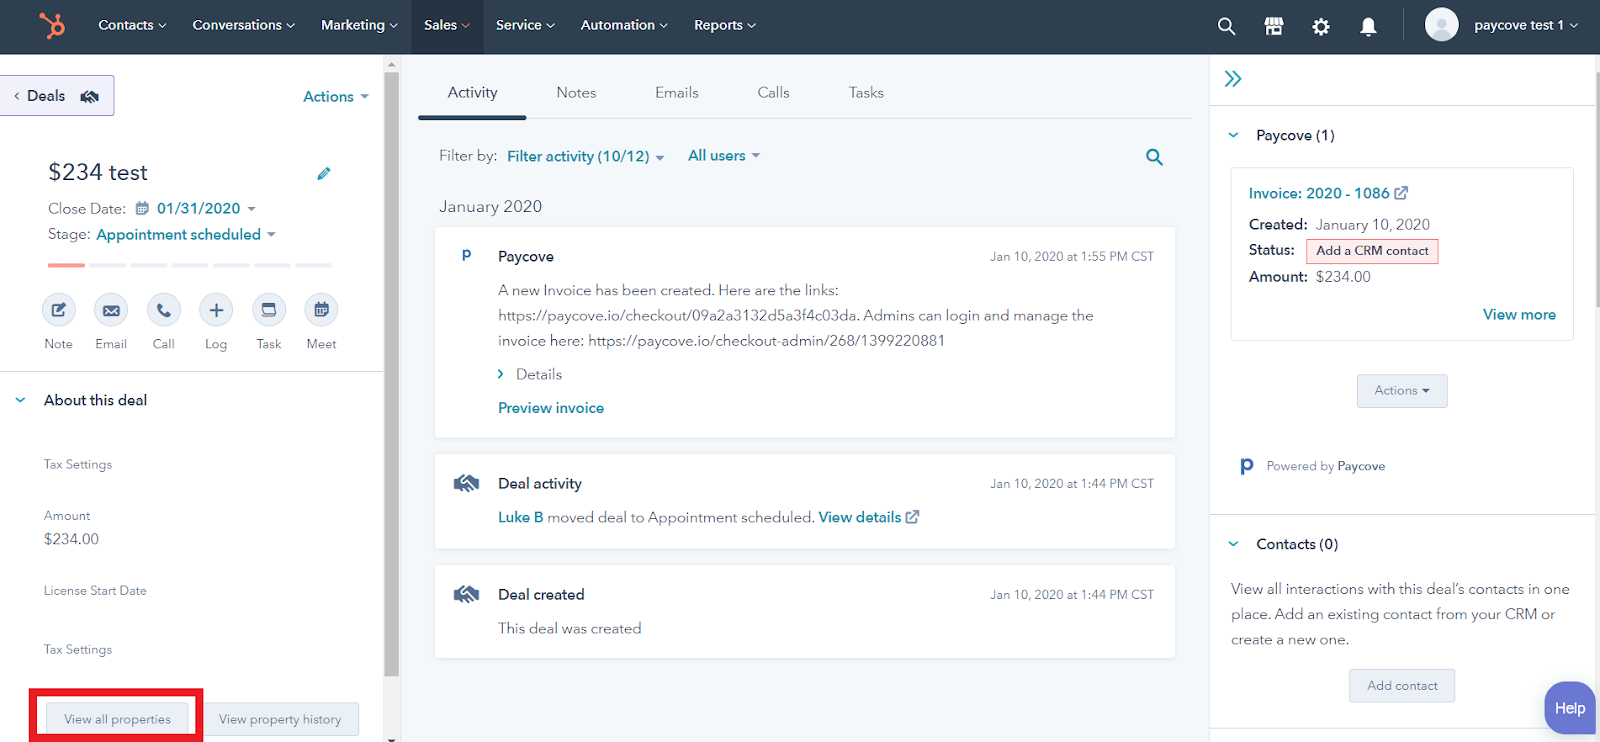Viewport: 1600px width, 742px height.
Task: Click Add a CRM contact status
Action: tap(1372, 251)
